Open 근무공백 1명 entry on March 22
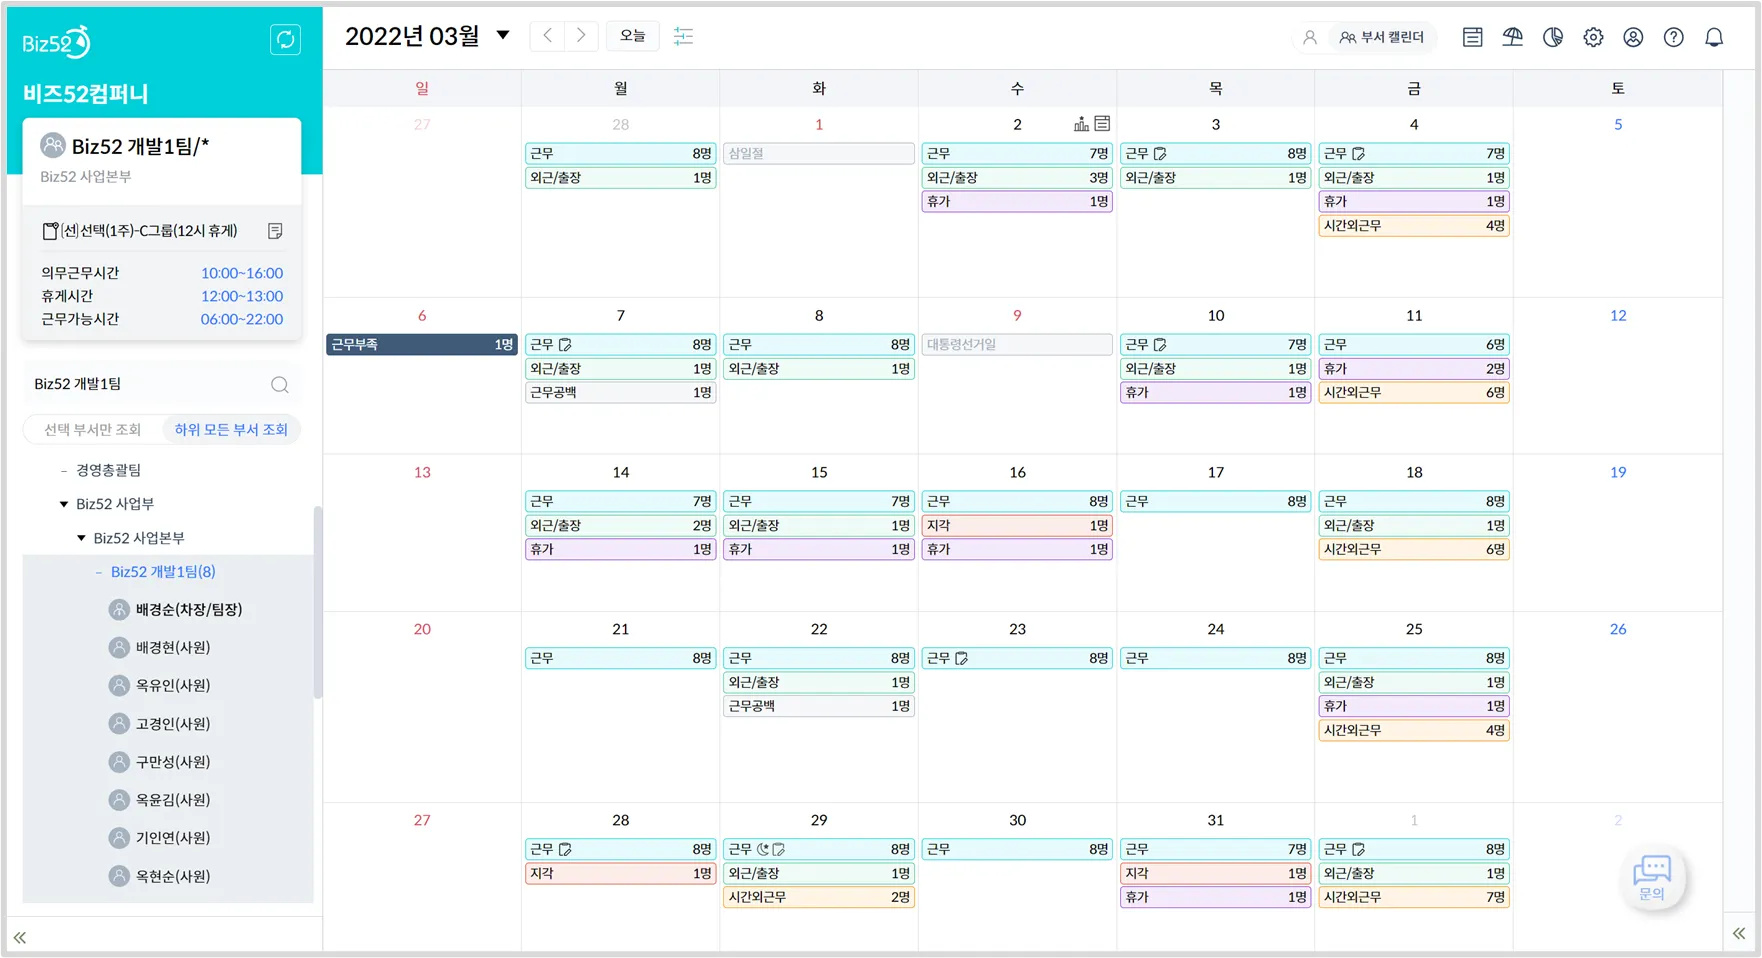 pyautogui.click(x=819, y=707)
